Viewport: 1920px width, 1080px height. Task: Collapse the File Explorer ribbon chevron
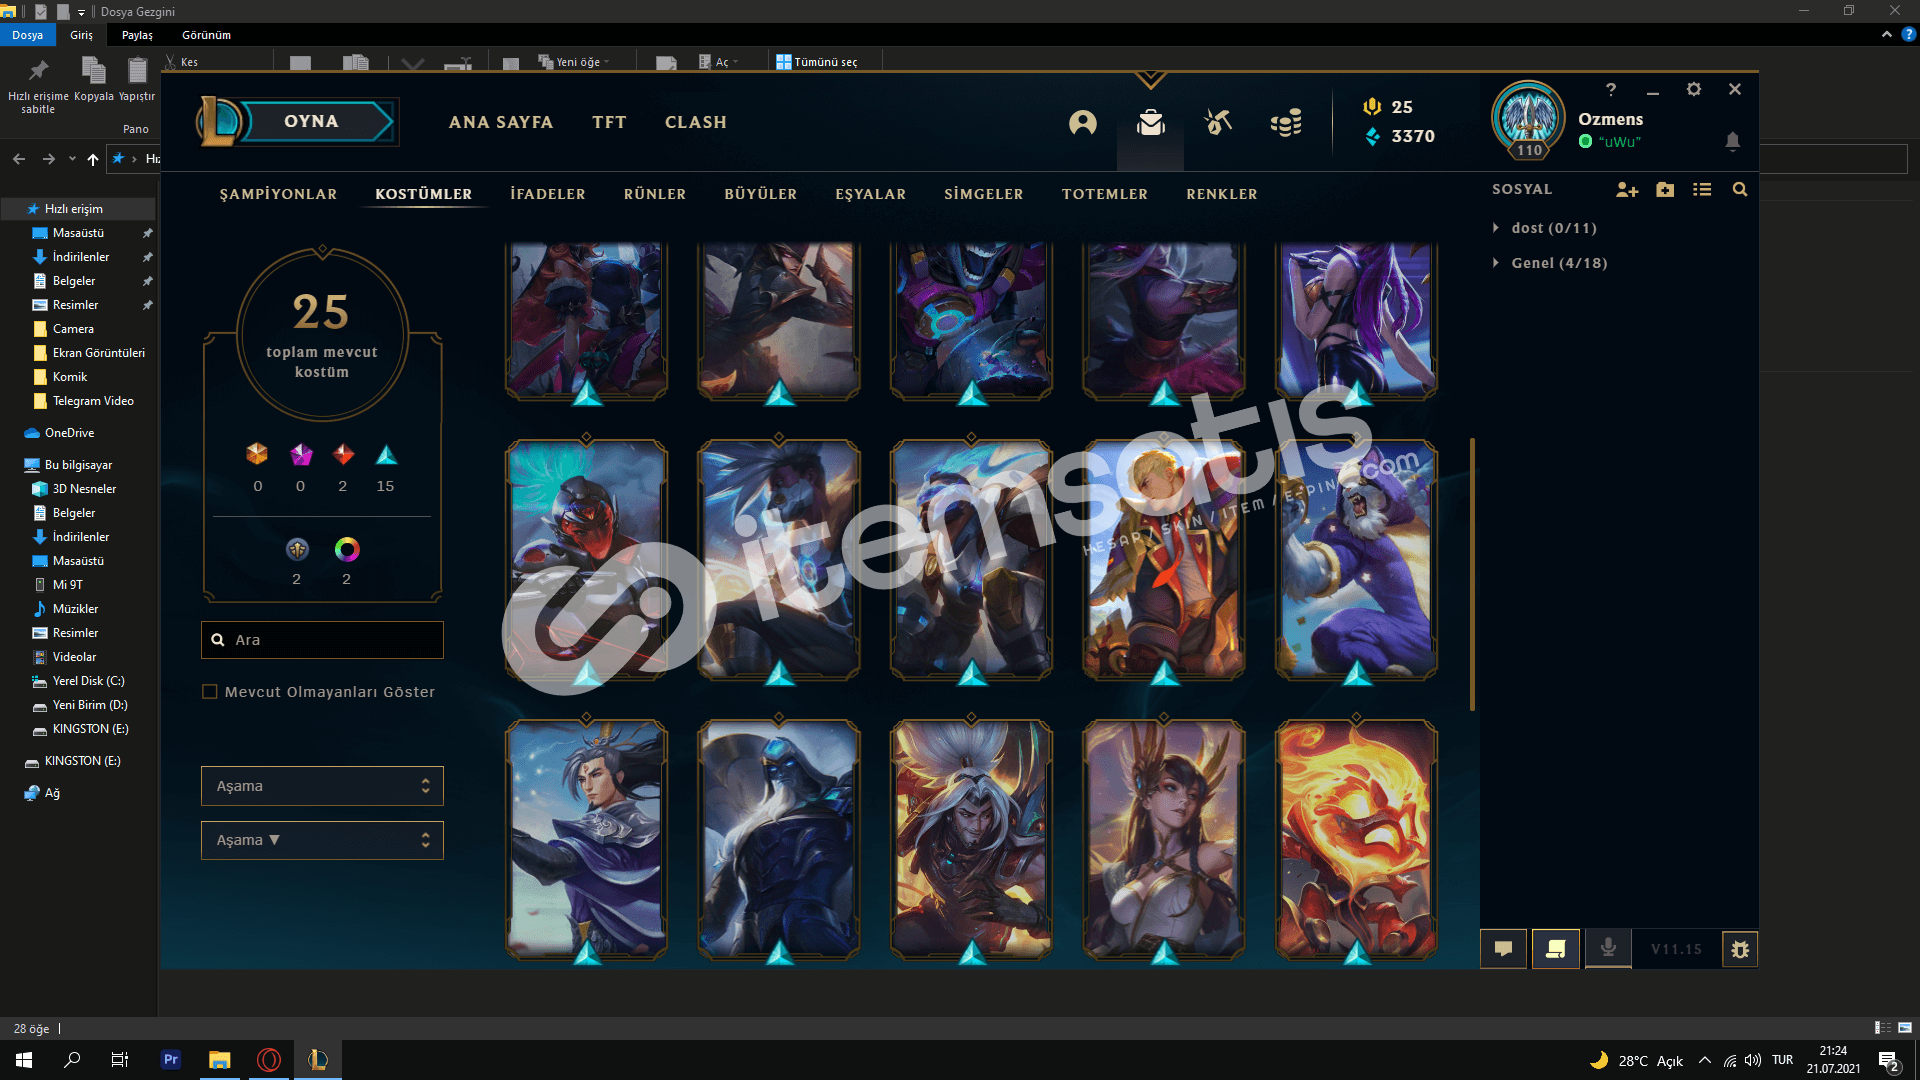pos(1886,34)
